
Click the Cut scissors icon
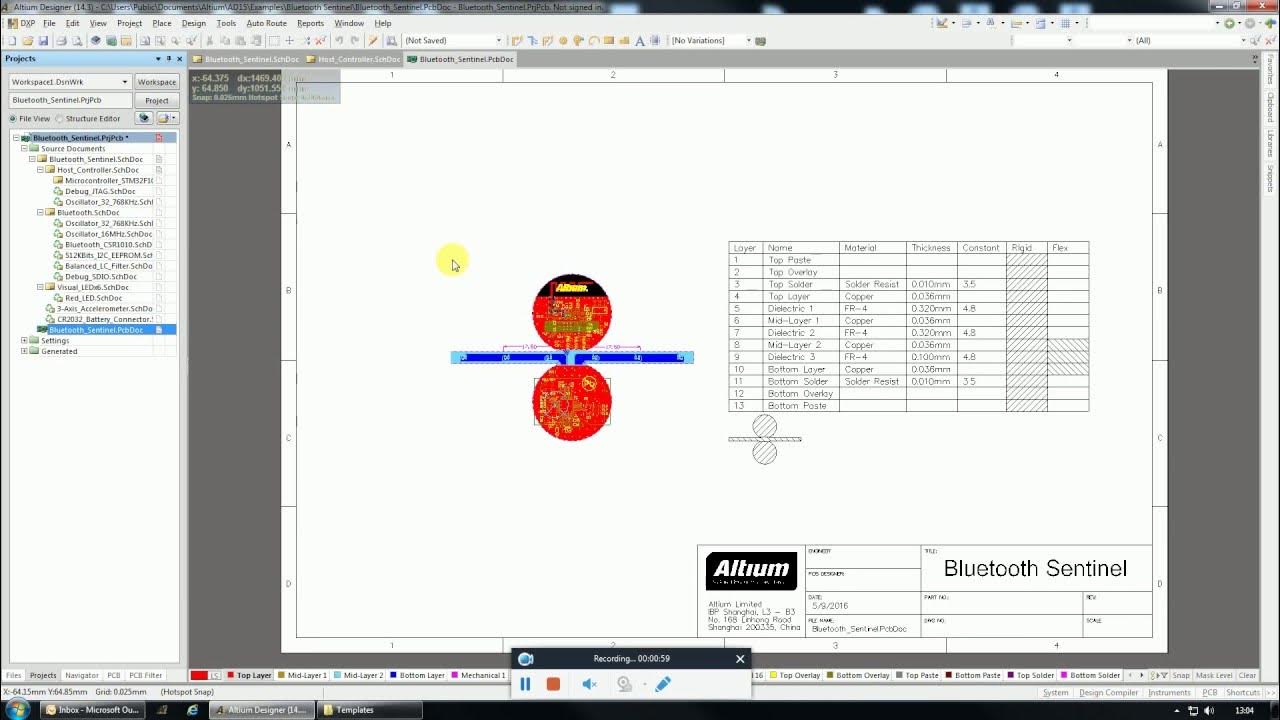click(209, 41)
